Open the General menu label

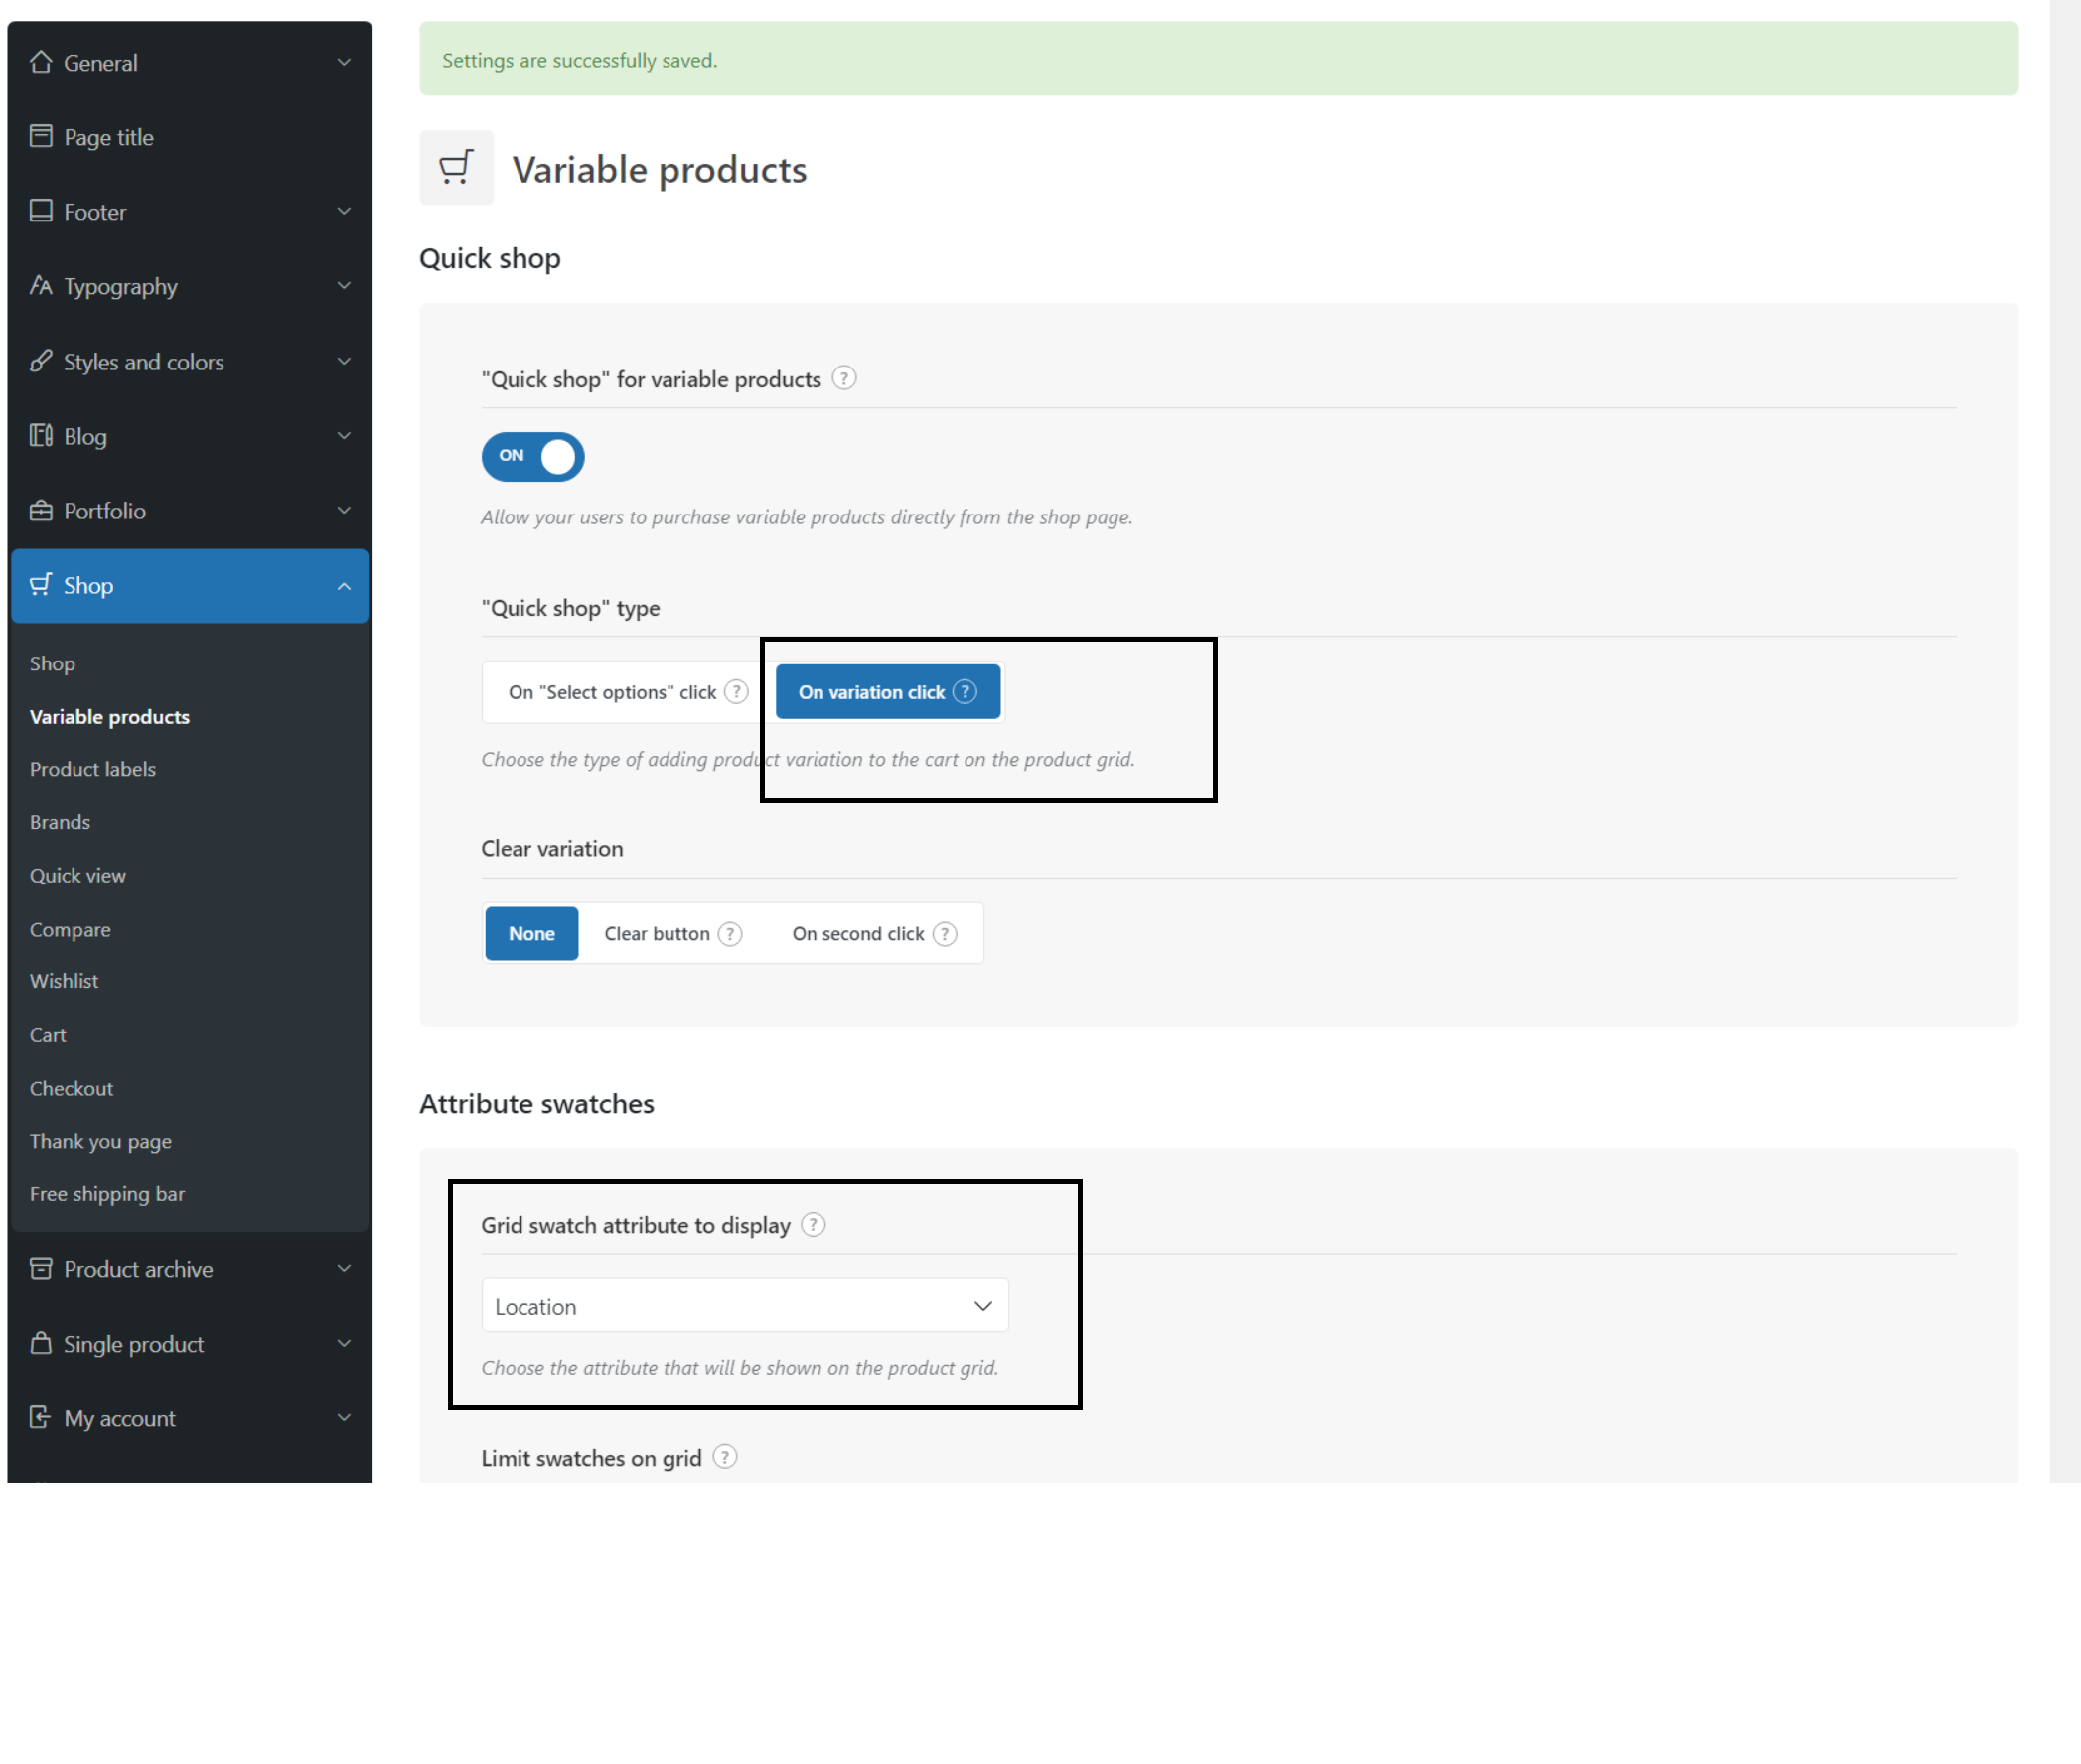(x=101, y=62)
